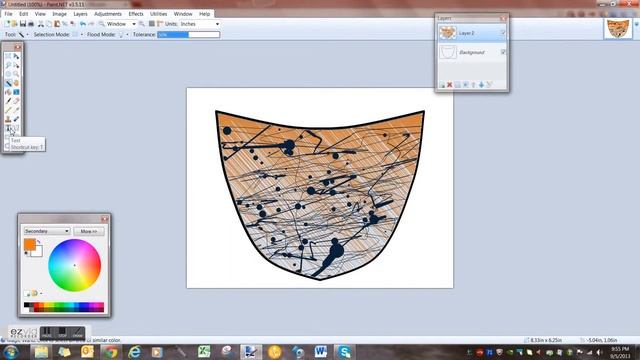Screen dimensions: 640x360
Task: Adjust the Tolerance slider bar
Action: point(189,35)
